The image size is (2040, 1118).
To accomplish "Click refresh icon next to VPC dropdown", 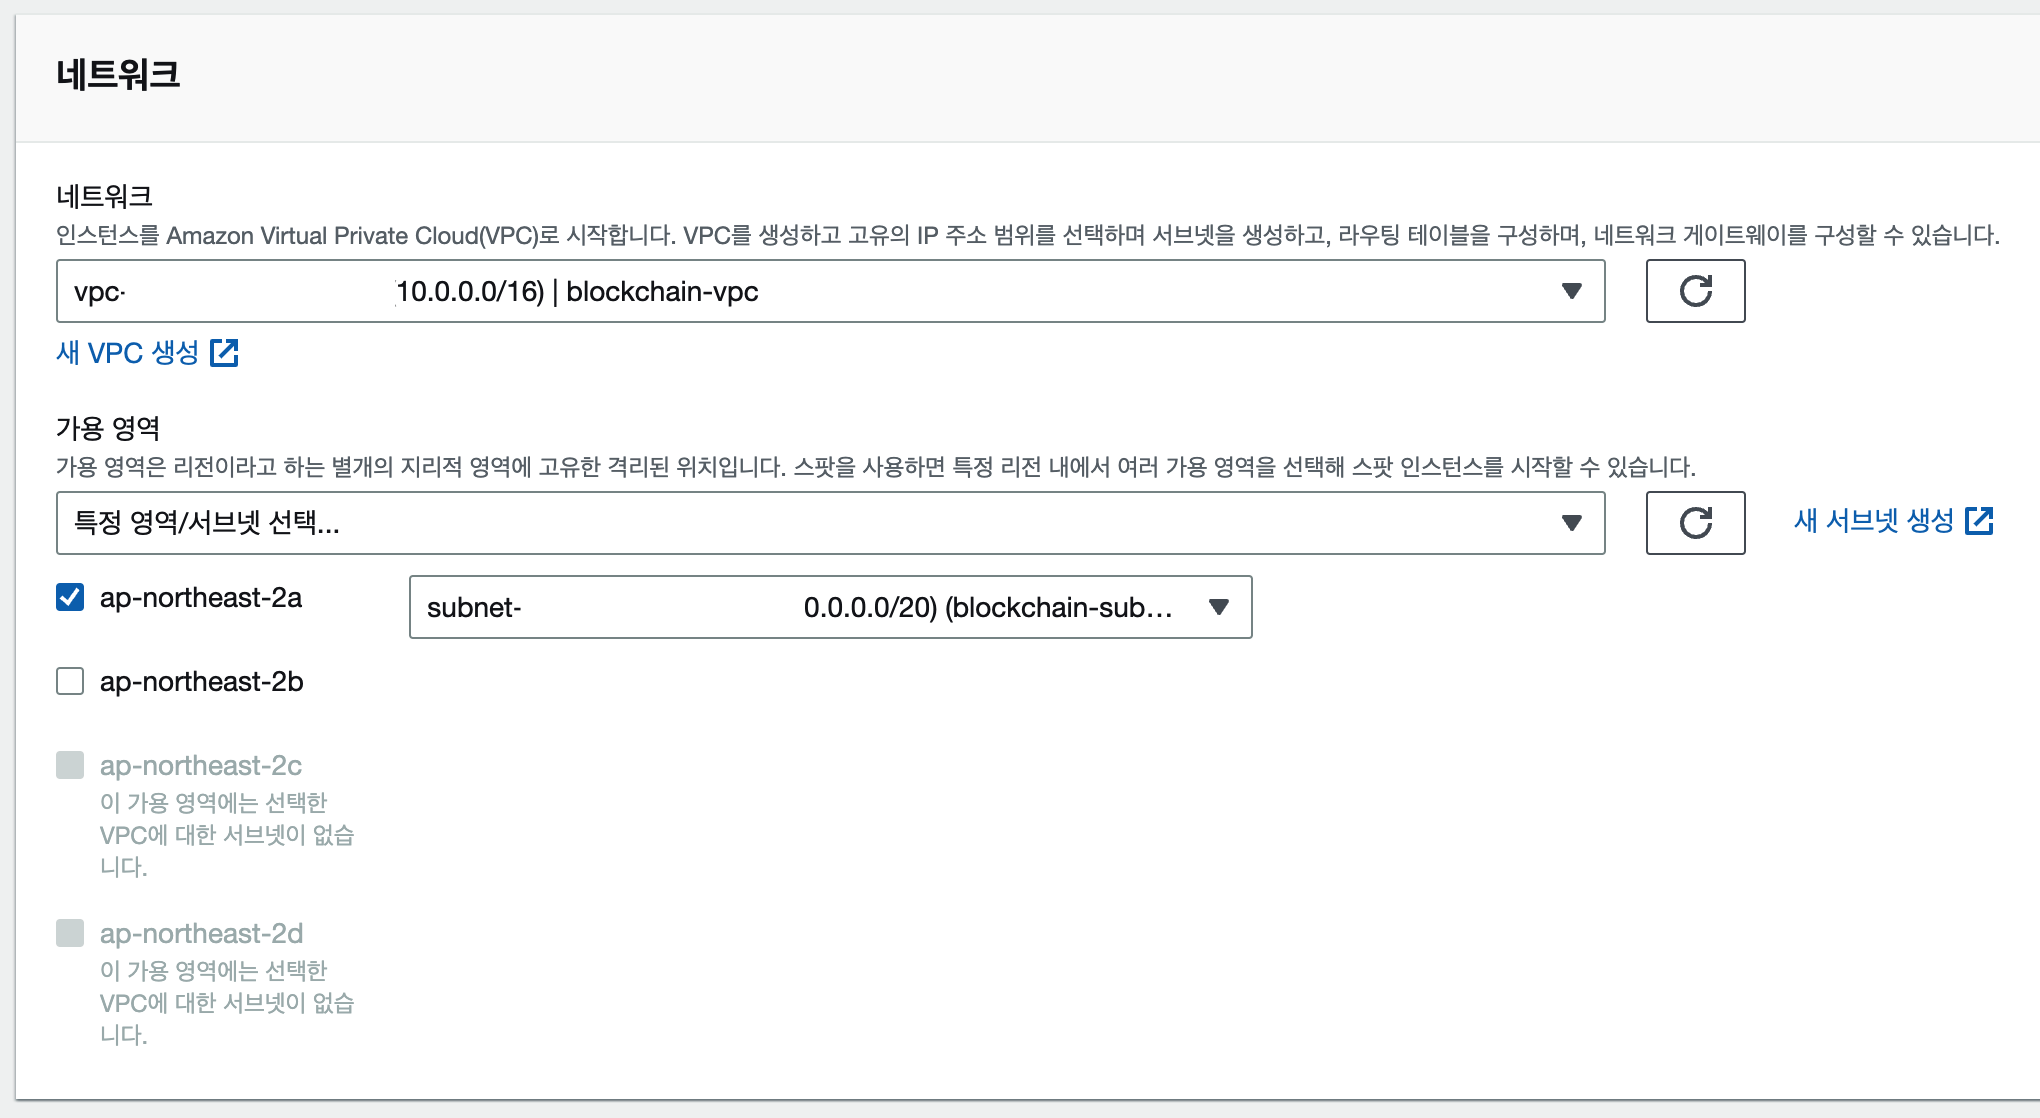I will (x=1695, y=291).
